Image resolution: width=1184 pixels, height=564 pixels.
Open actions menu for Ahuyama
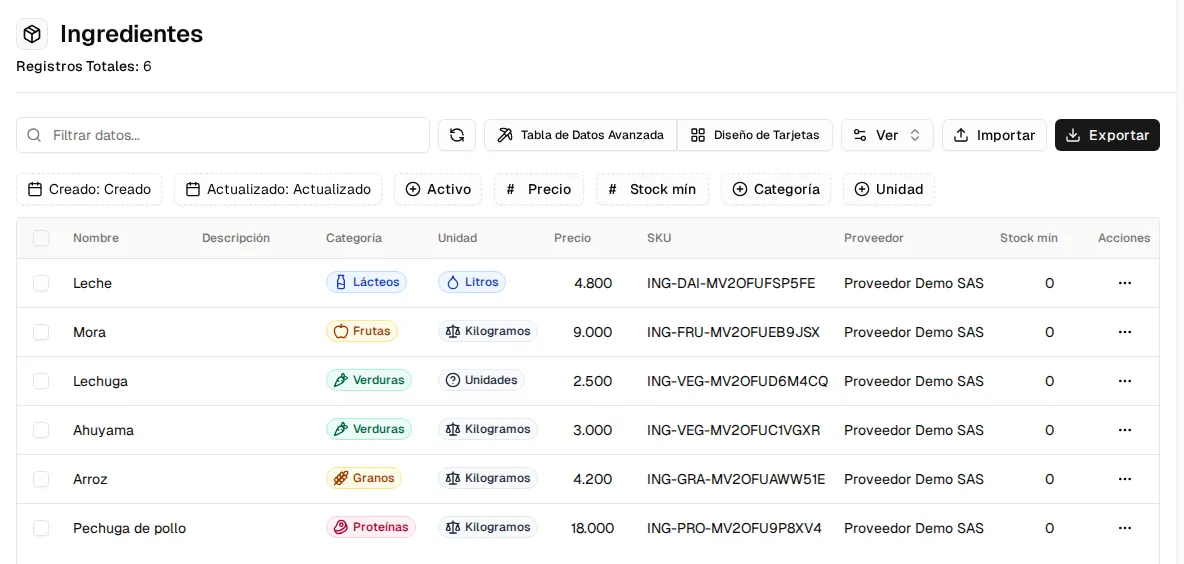(1124, 430)
